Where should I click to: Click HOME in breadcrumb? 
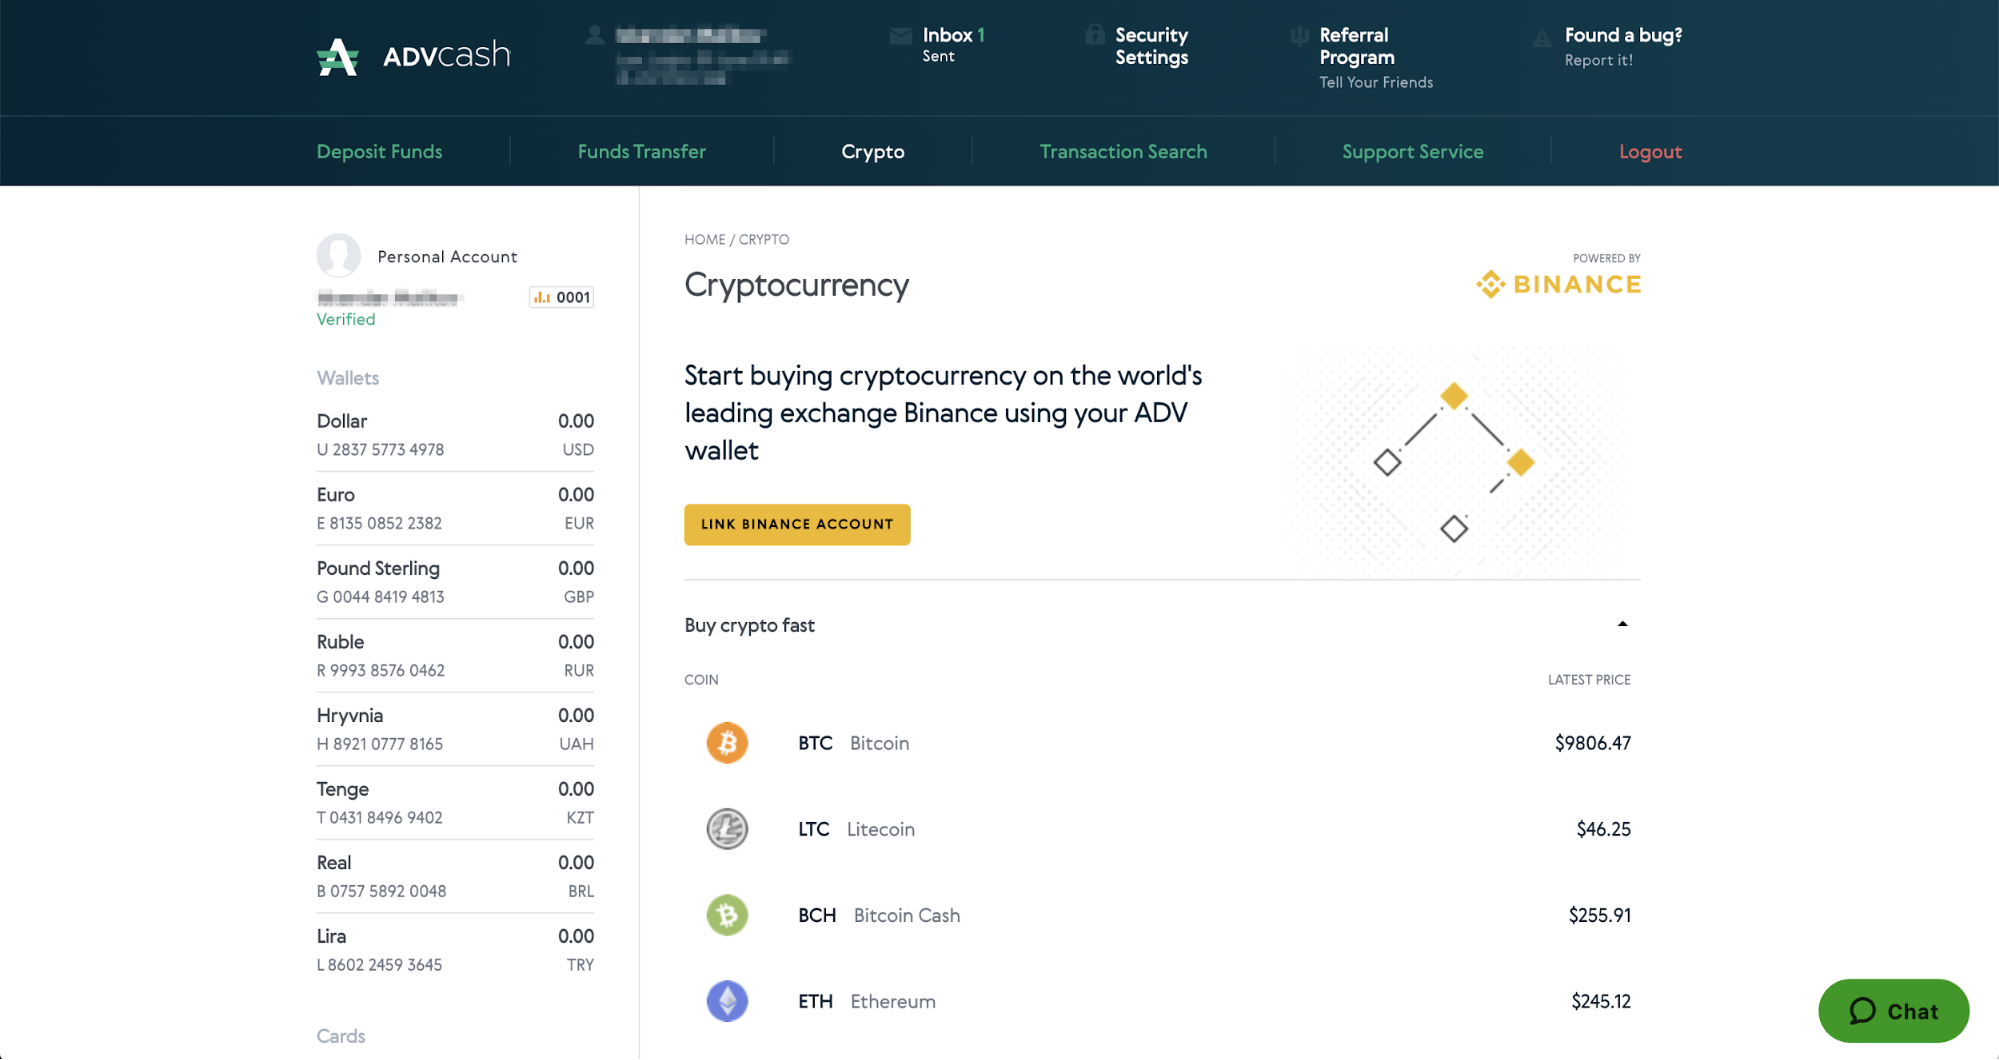click(704, 239)
